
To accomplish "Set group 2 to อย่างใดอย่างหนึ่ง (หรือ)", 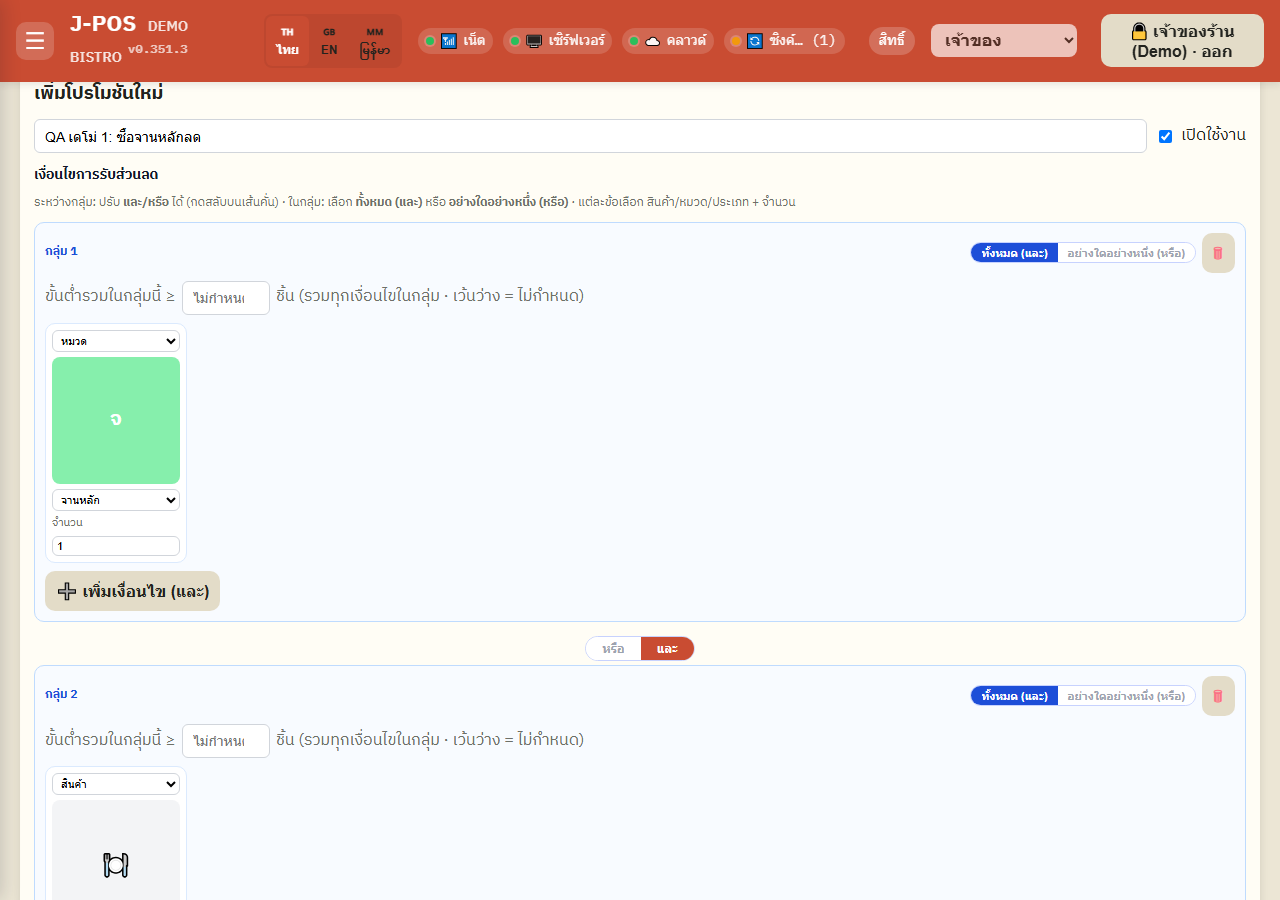I will (1126, 696).
